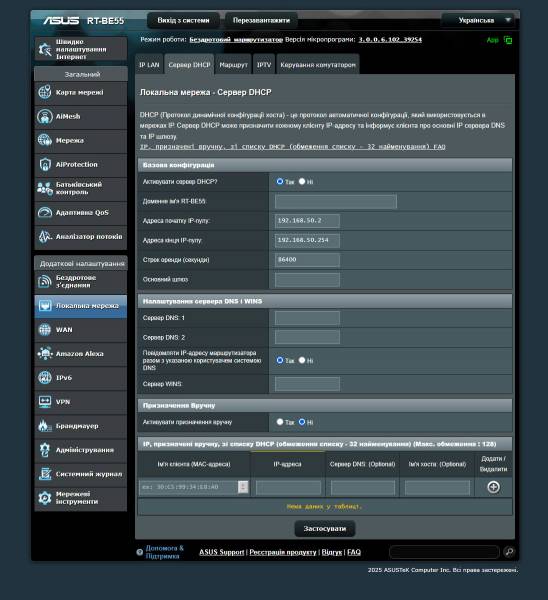This screenshot has height=600, width=548.
Task: Open the operation mode link
Action: click(236, 39)
